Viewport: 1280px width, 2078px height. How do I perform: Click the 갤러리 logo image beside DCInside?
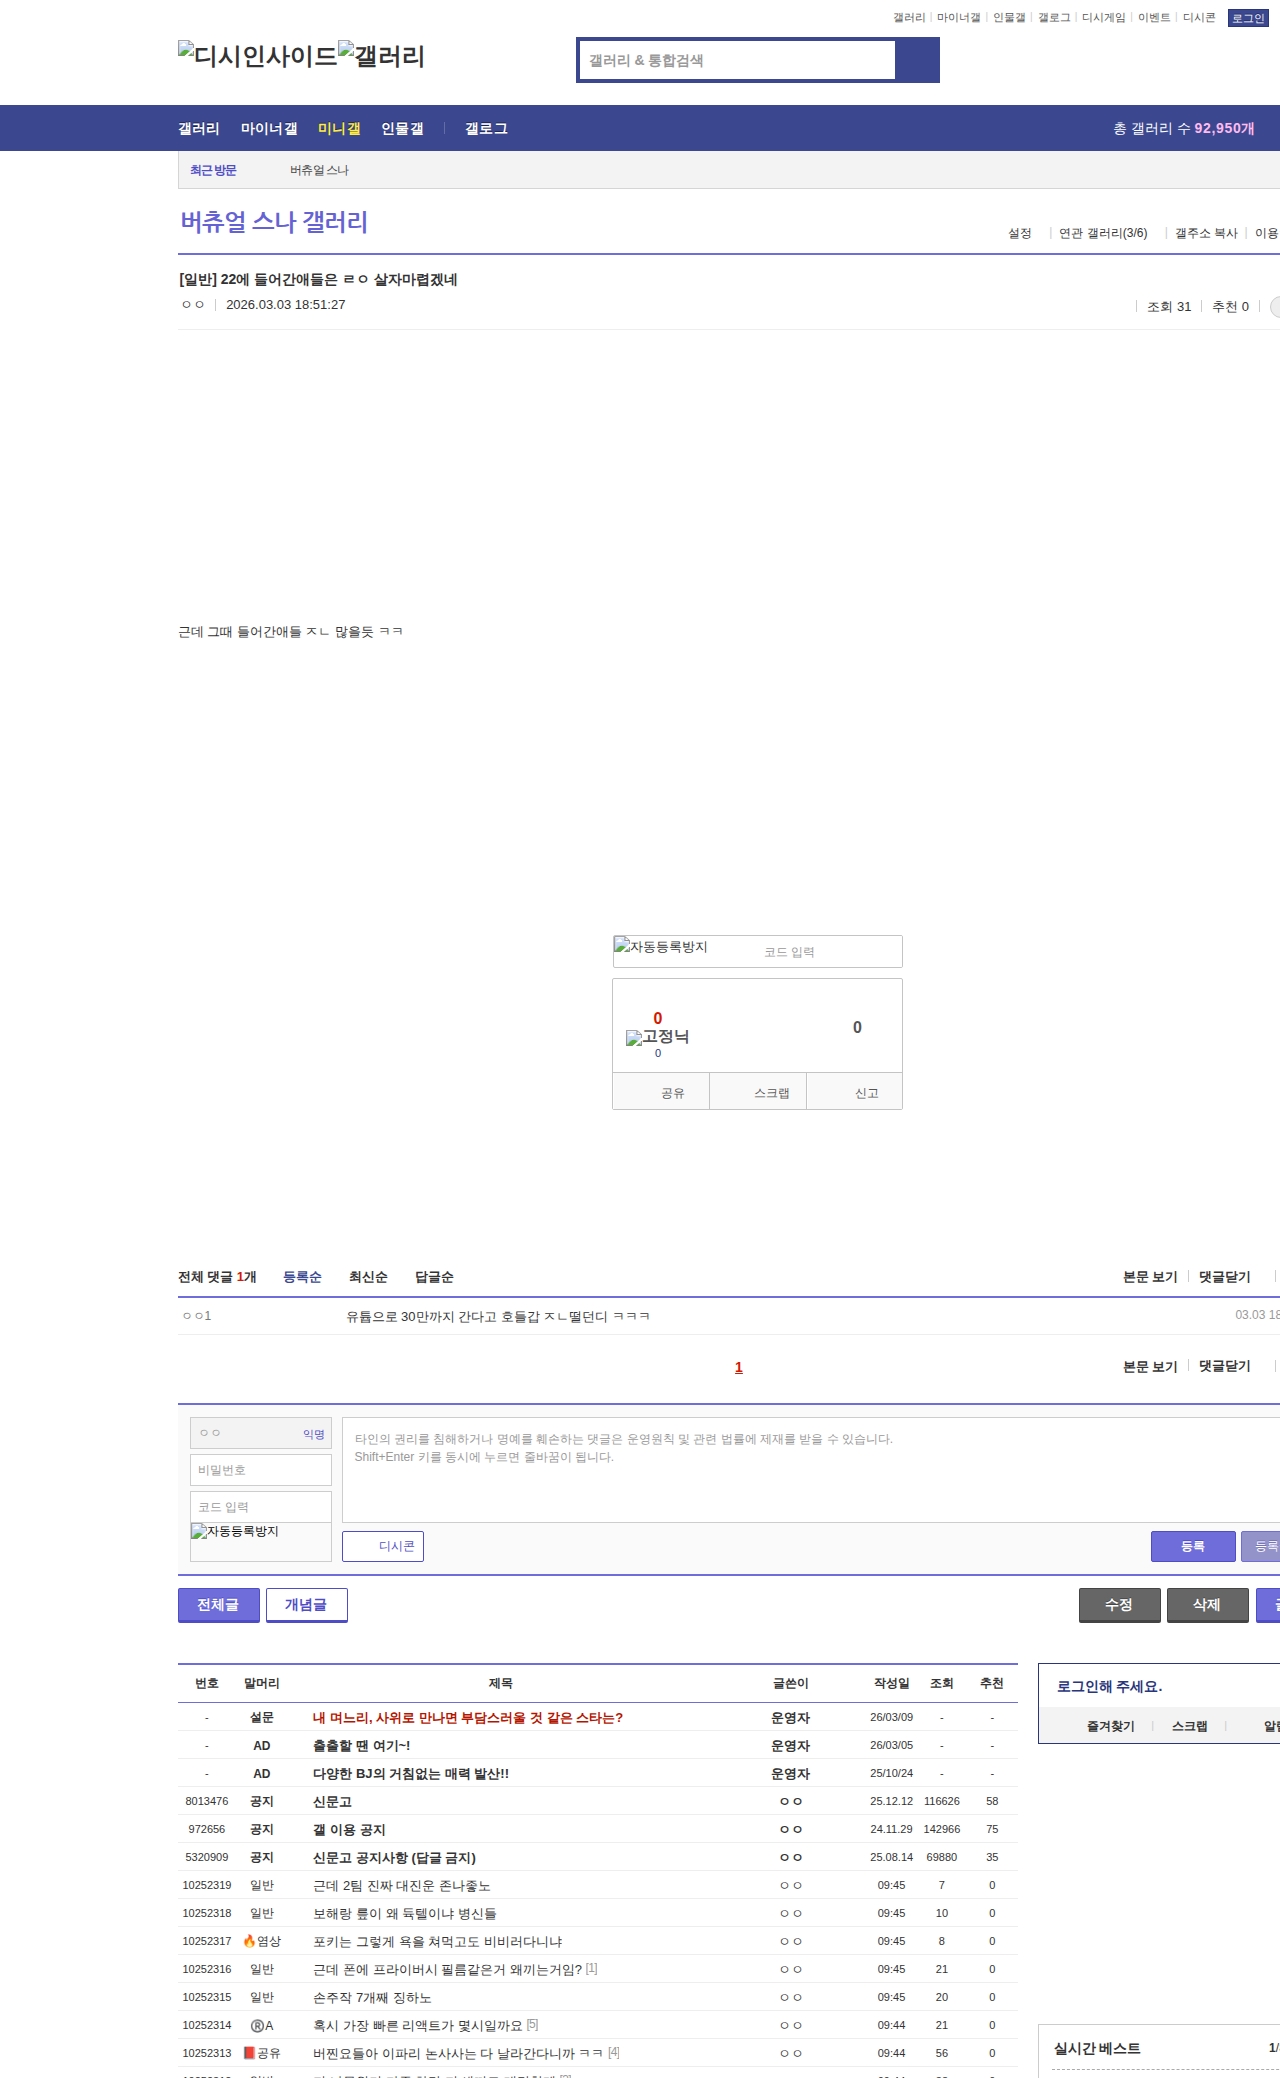(382, 56)
